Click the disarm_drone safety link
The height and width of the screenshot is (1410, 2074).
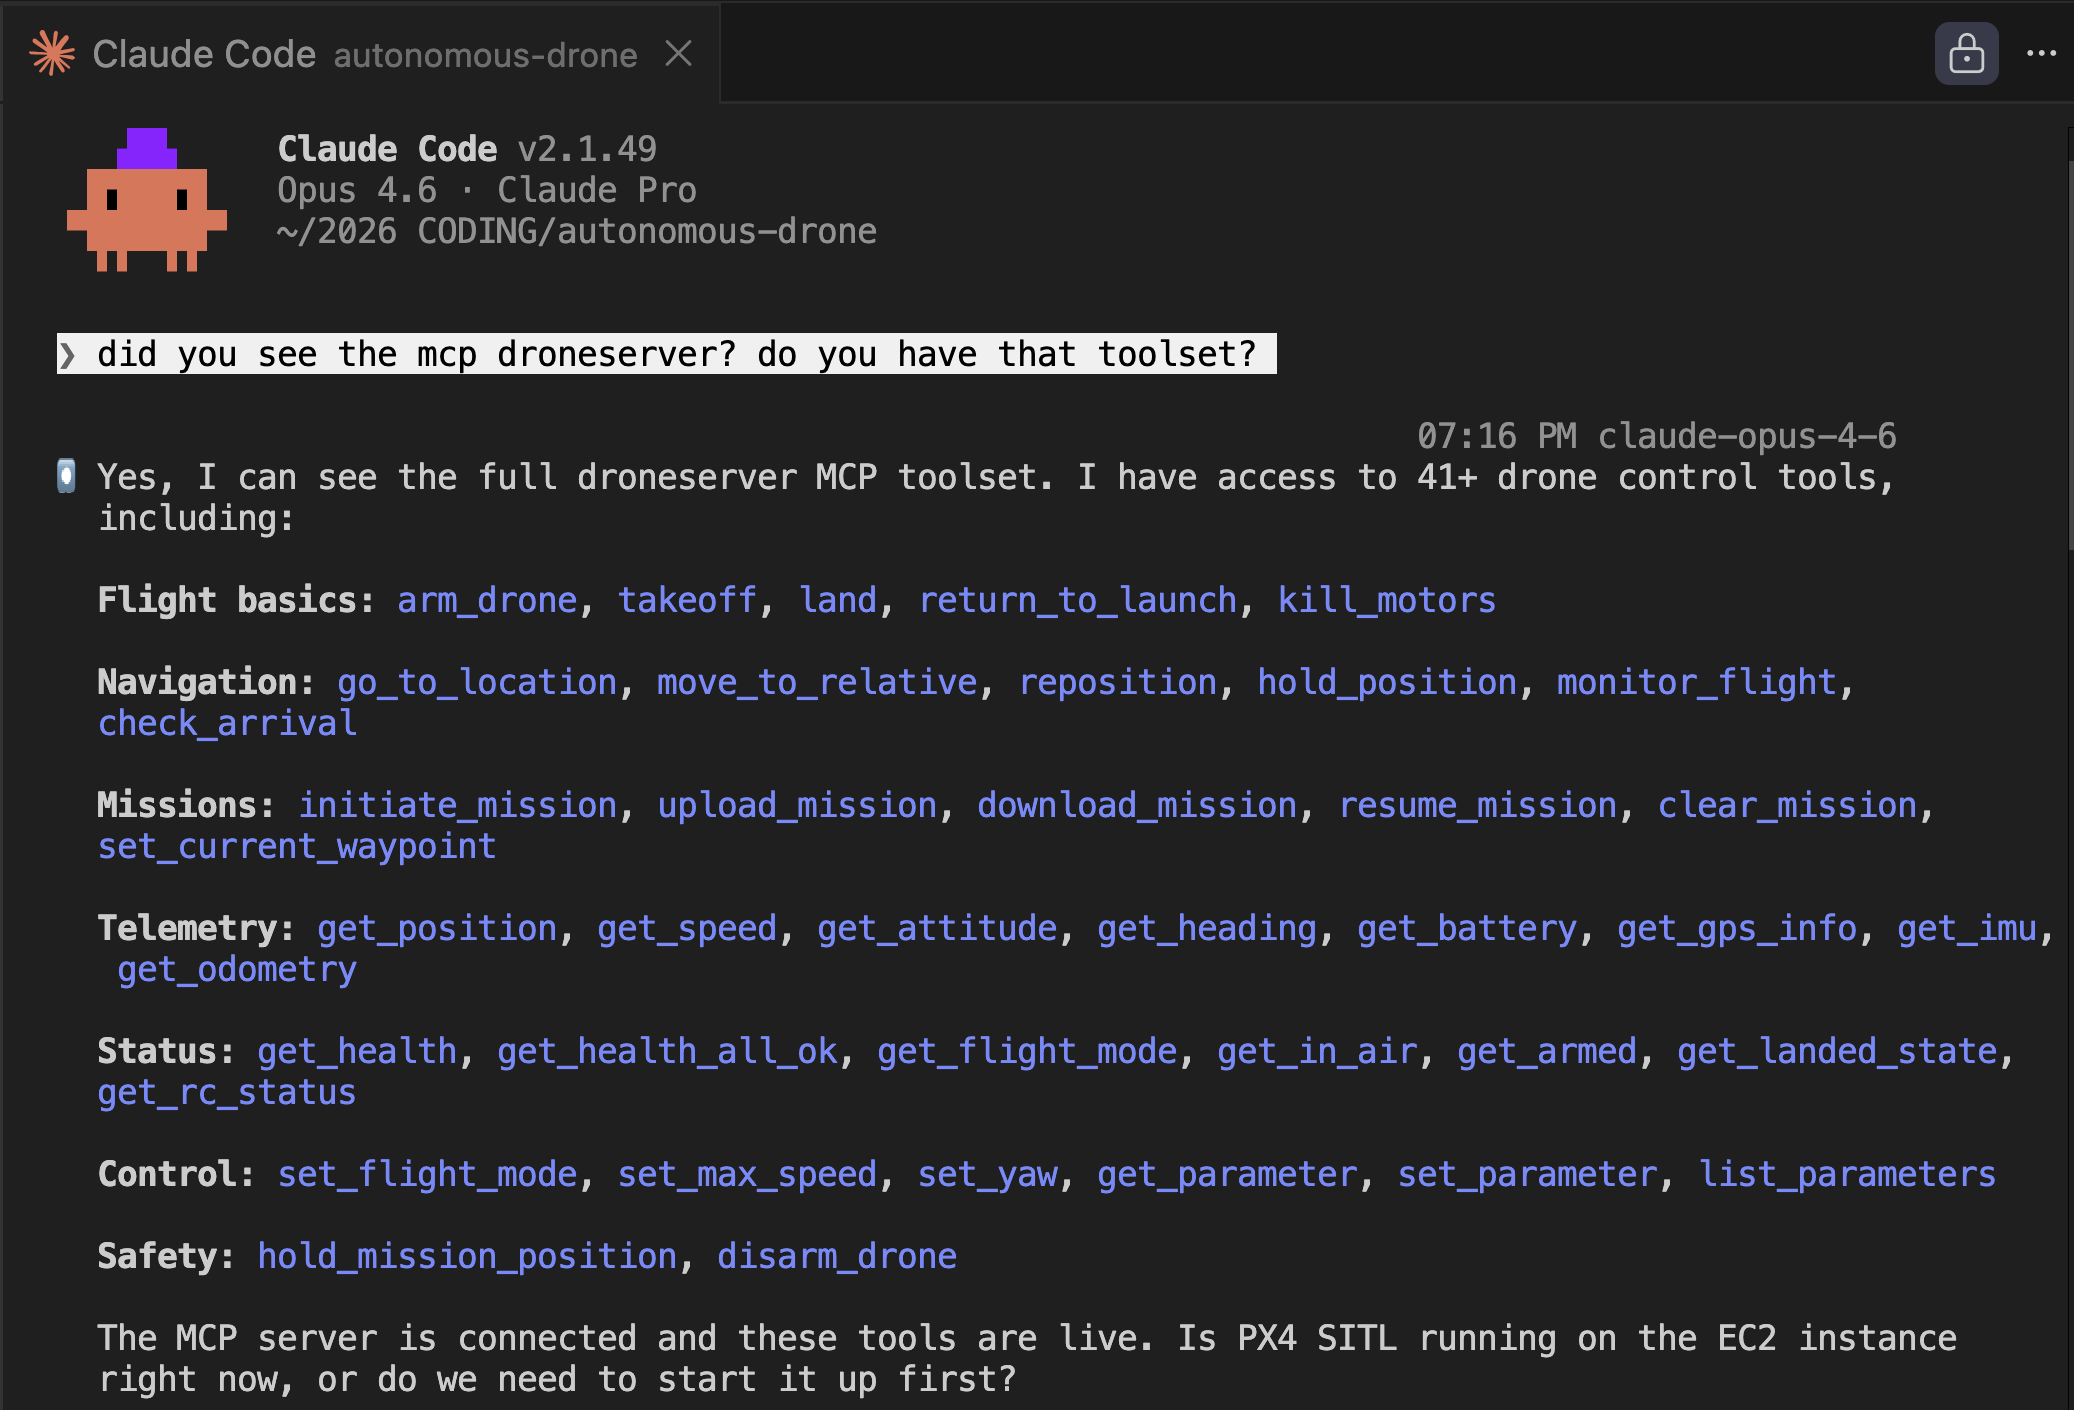click(837, 1256)
